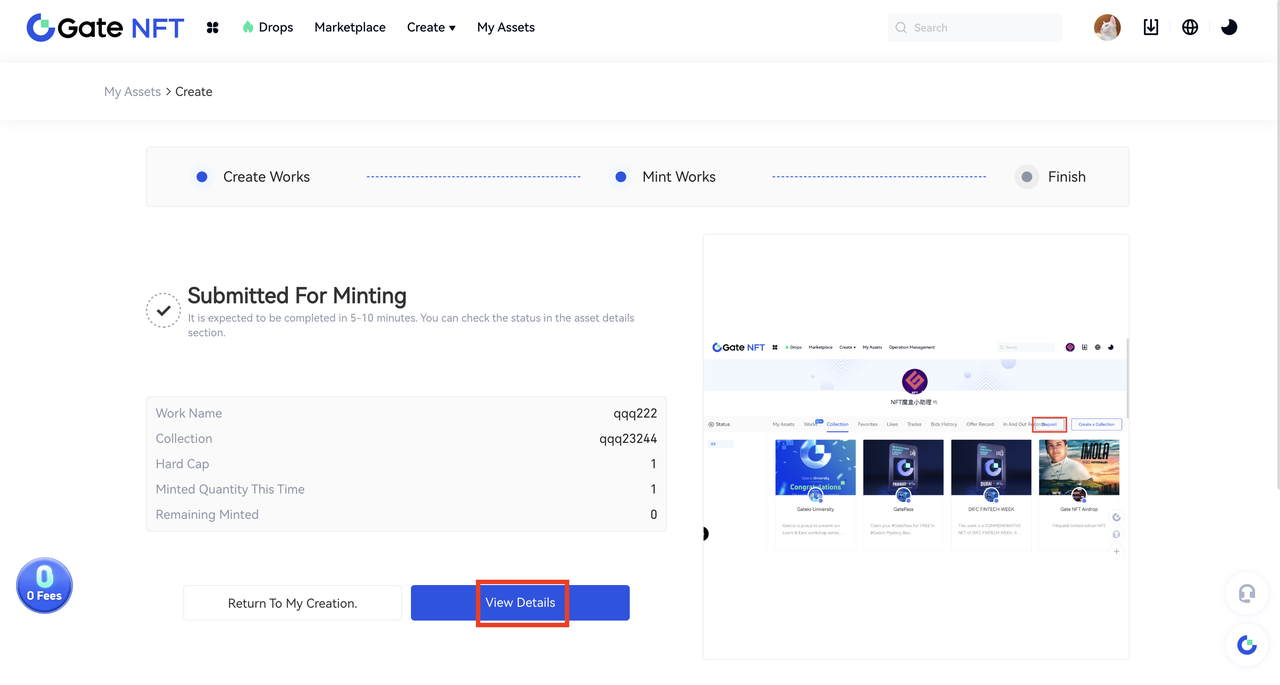Image resolution: width=1280 pixels, height=685 pixels.
Task: Open the Drops menu item
Action: 268,28
